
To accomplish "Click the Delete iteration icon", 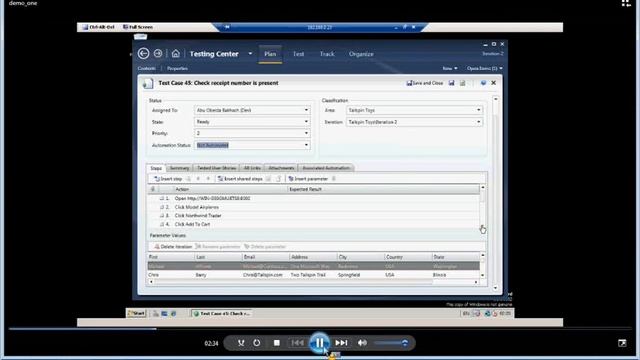I will pyautogui.click(x=157, y=247).
